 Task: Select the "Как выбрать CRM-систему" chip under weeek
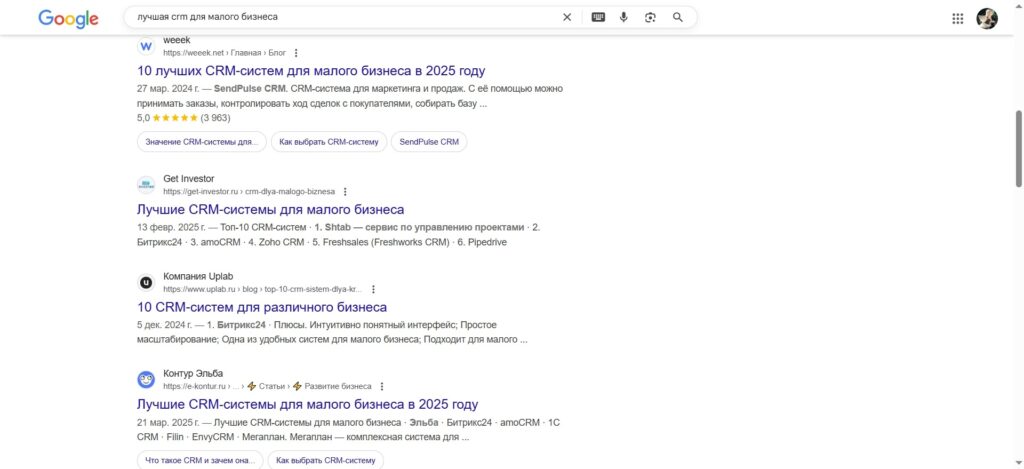[329, 142]
